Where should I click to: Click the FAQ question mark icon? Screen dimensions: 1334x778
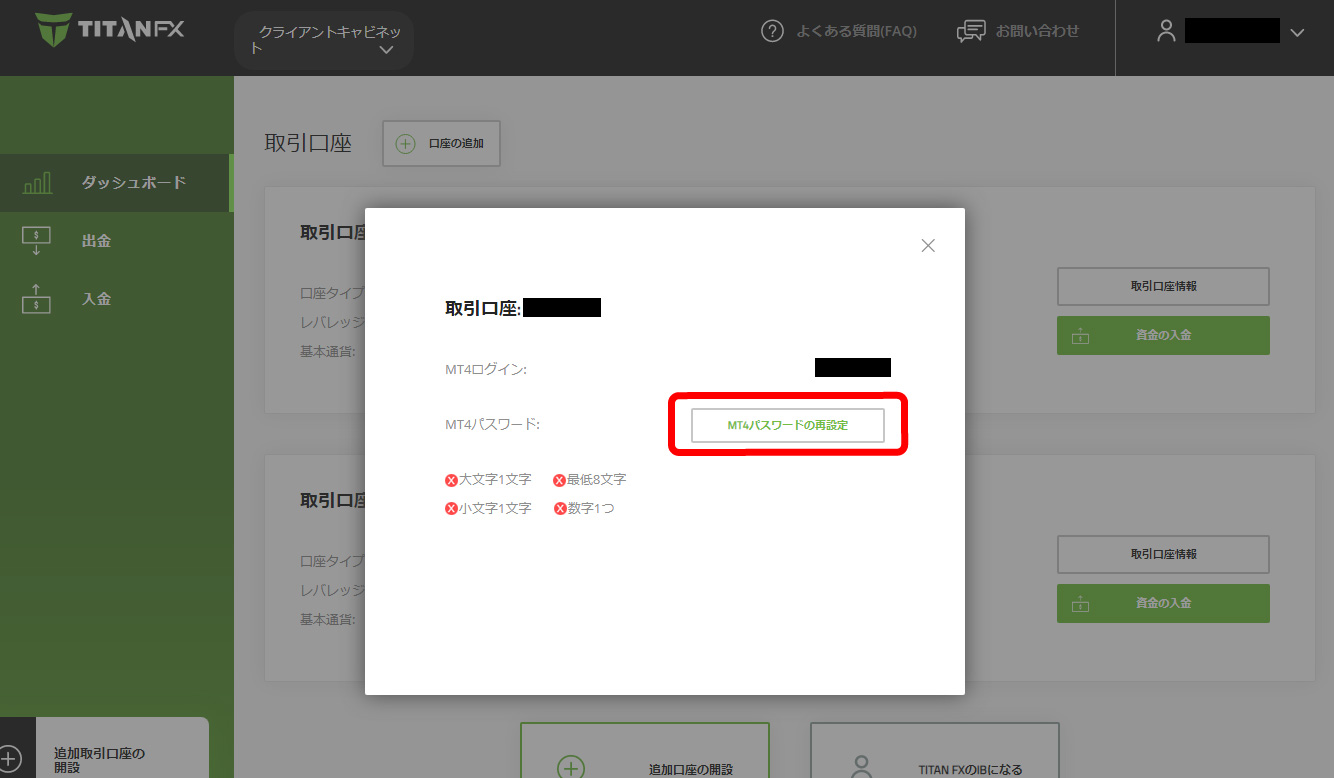coord(772,31)
